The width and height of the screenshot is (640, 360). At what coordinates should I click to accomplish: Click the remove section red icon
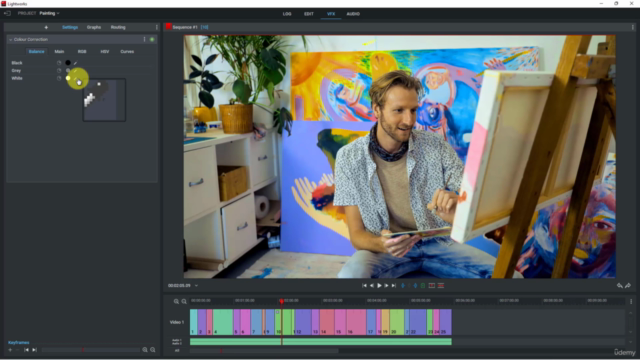pyautogui.click(x=441, y=286)
